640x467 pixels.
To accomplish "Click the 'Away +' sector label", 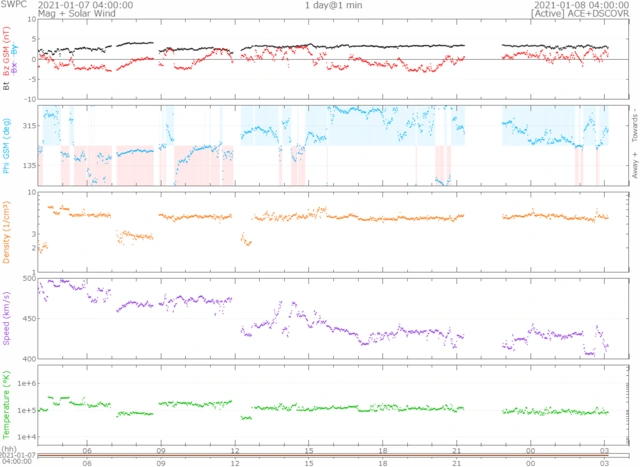I will point(635,165).
